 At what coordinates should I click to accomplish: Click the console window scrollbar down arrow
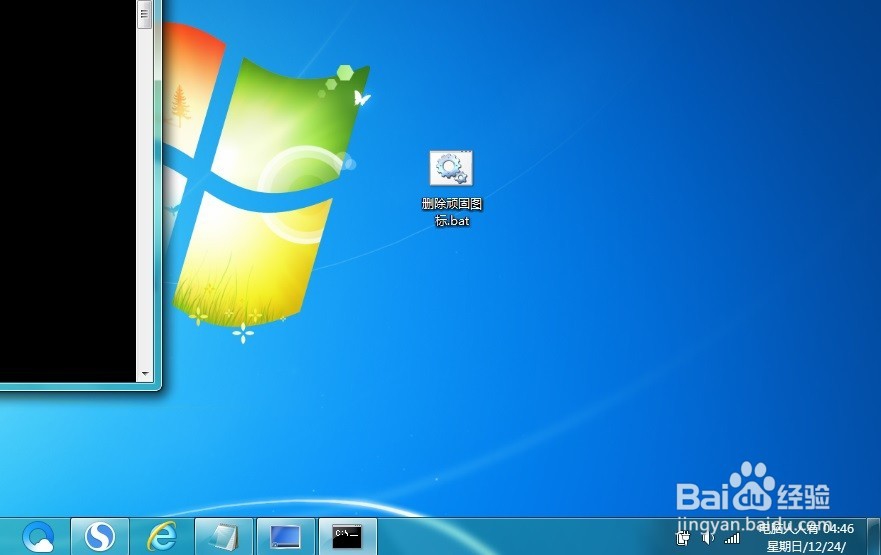145,374
